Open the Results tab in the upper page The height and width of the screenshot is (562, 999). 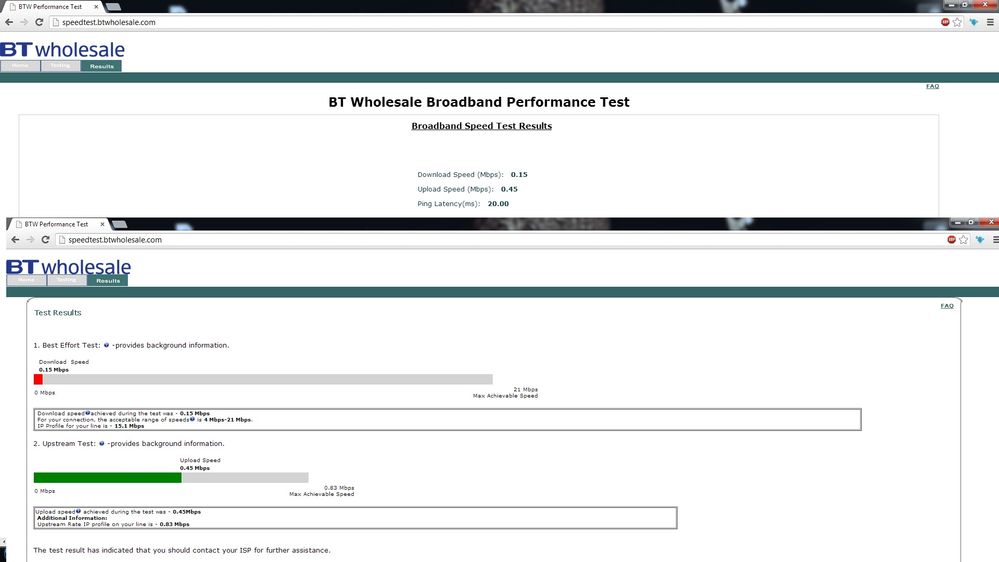click(101, 66)
